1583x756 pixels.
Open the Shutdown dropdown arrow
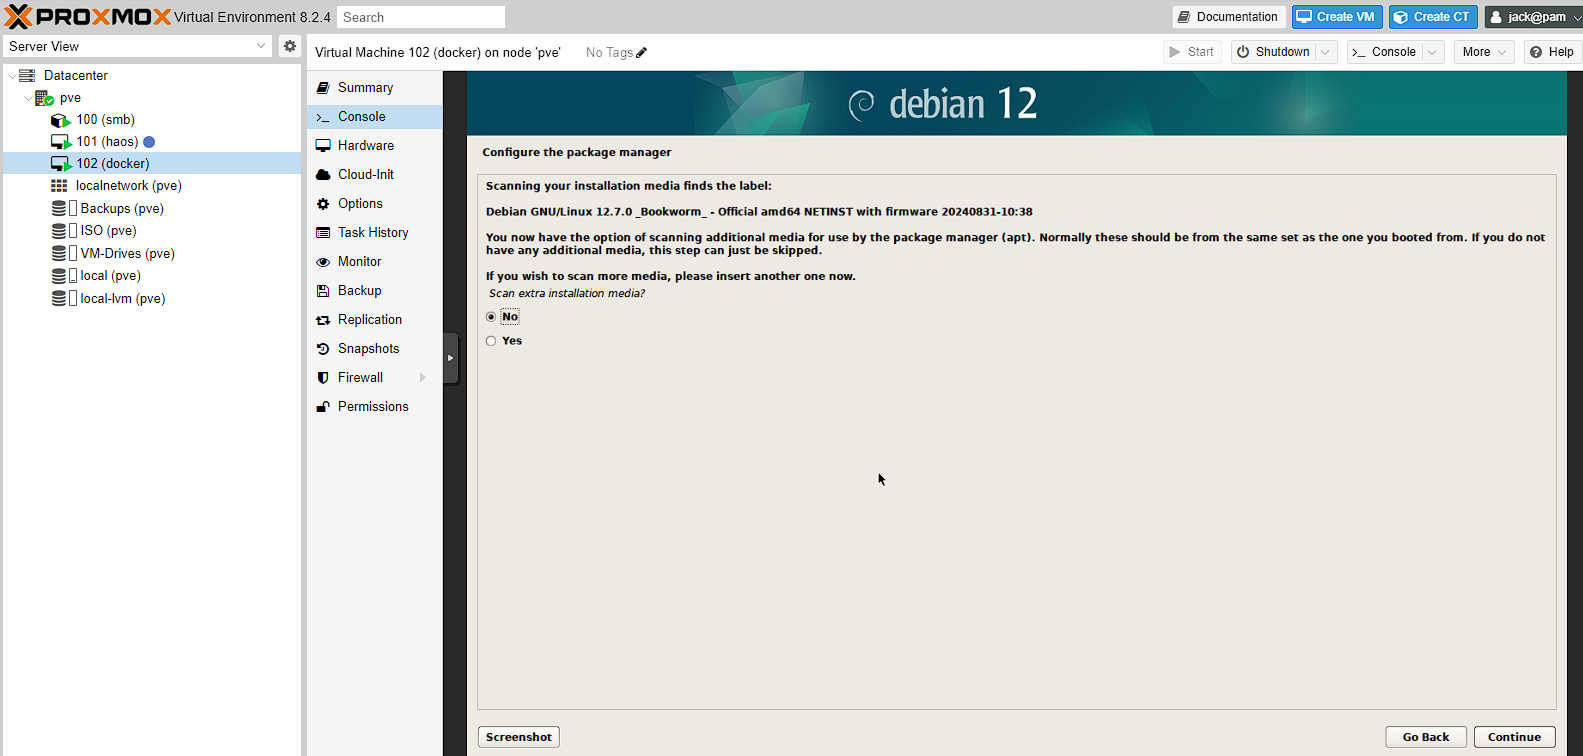(1326, 52)
